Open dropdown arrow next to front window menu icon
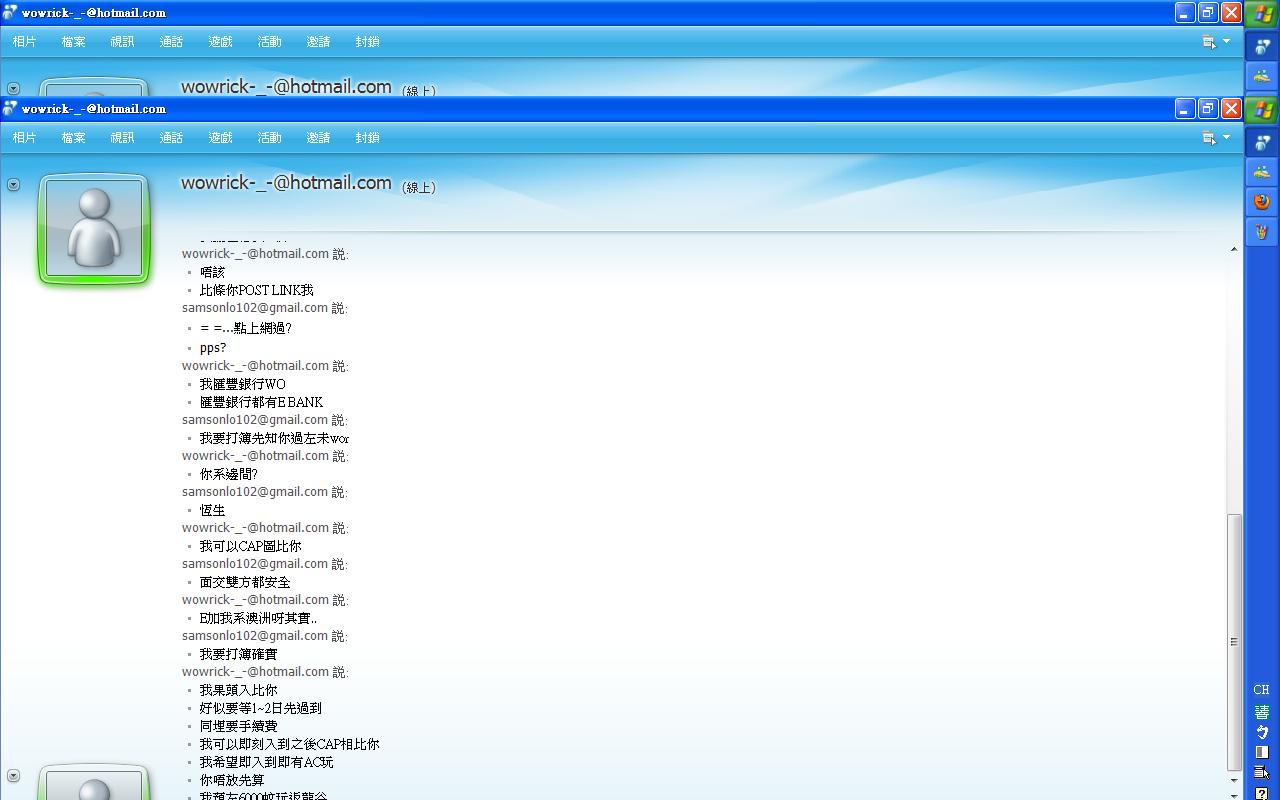The image size is (1280, 800). (1227, 138)
